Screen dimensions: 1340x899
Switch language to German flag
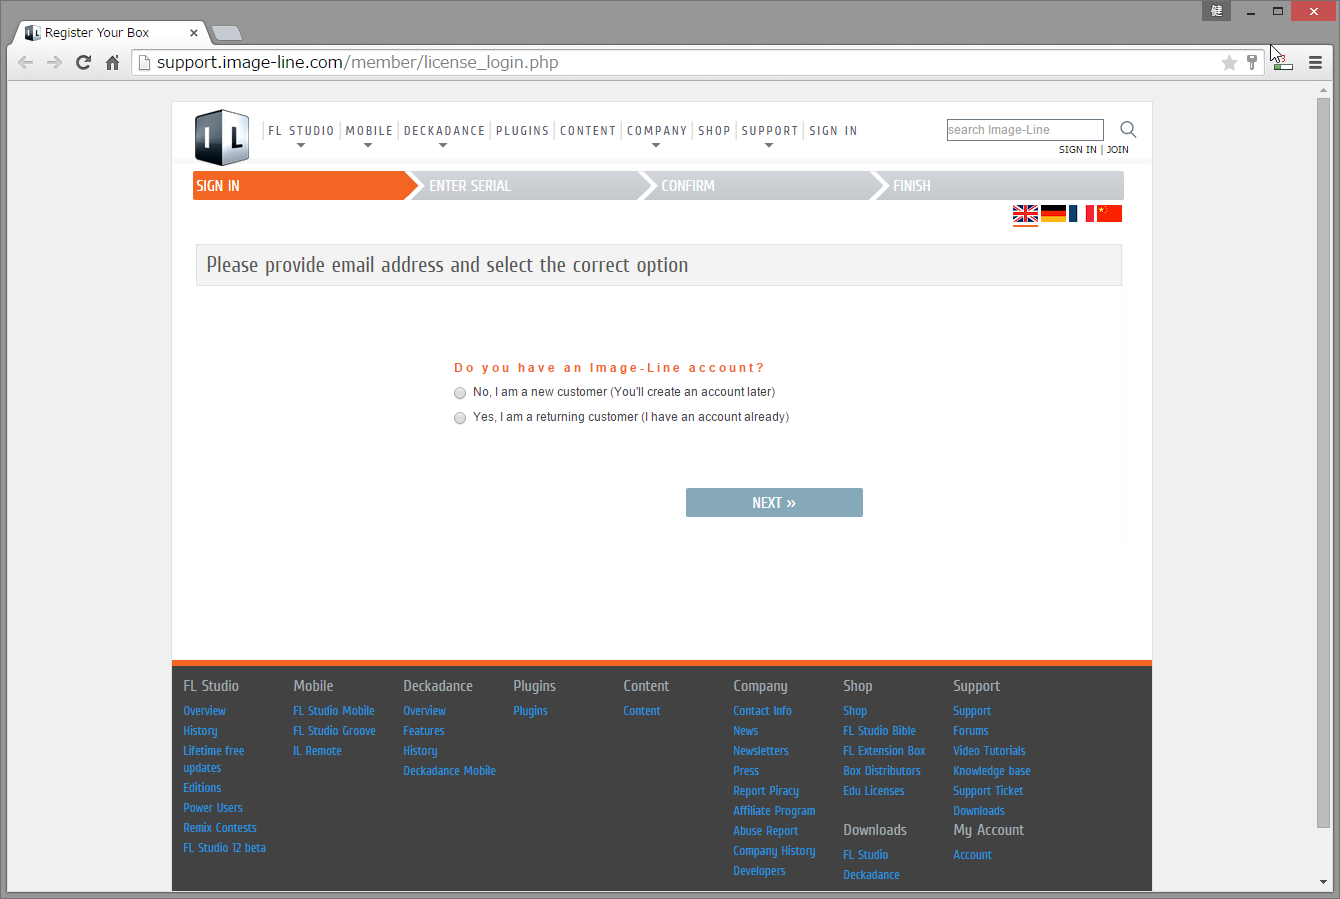pos(1053,213)
